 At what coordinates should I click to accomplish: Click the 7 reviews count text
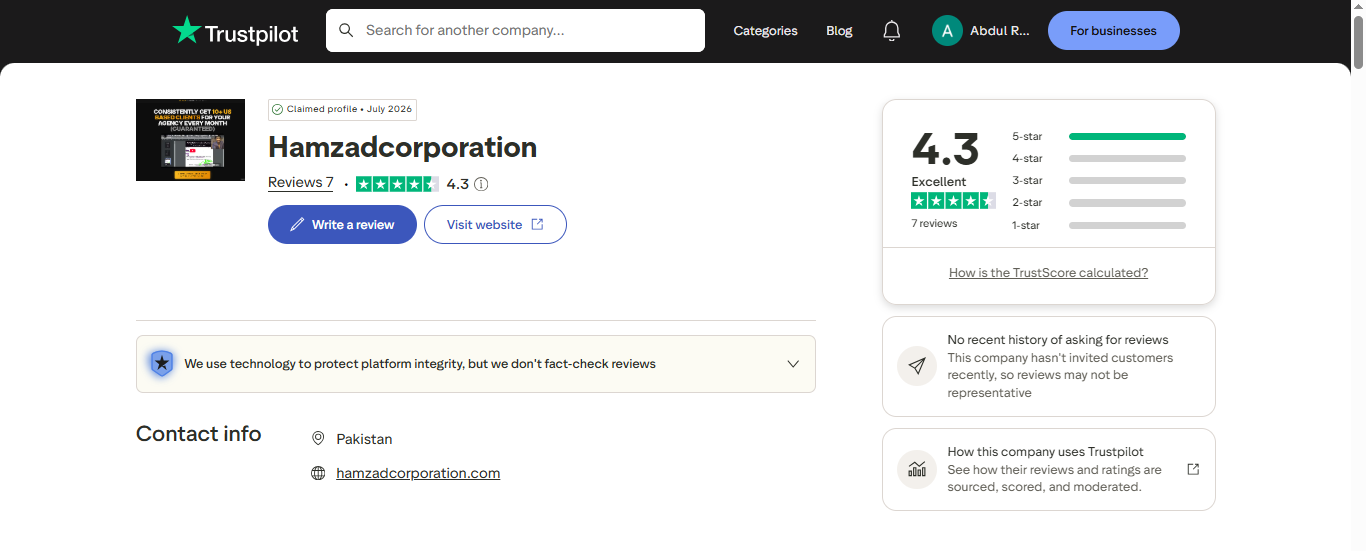934,224
